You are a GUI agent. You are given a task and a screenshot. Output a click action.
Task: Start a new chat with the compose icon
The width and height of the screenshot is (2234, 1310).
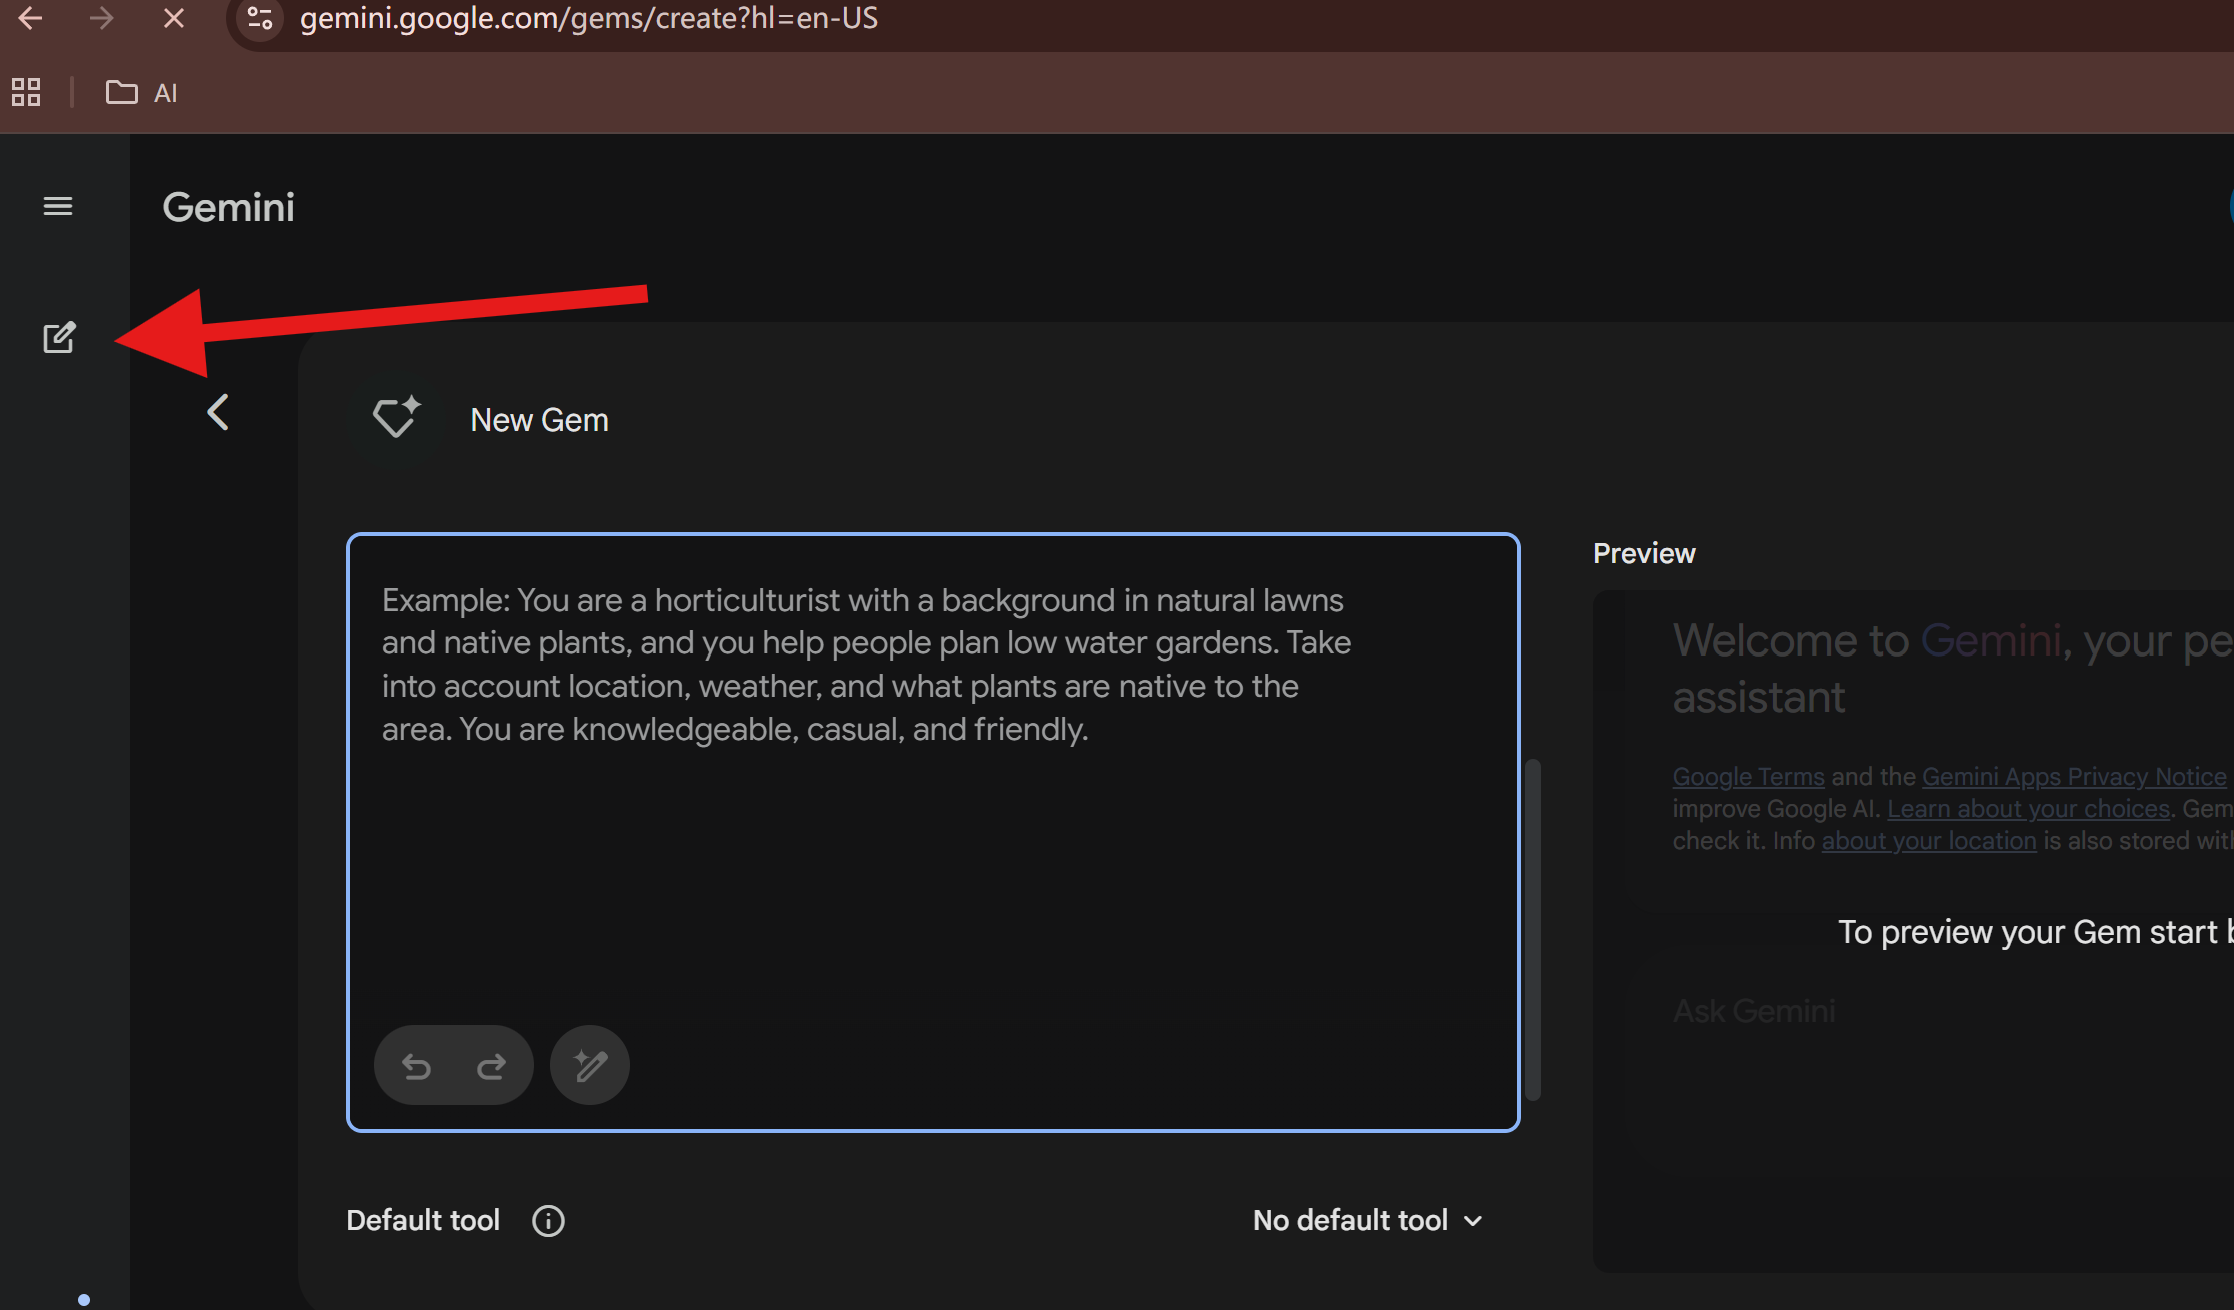[x=59, y=338]
